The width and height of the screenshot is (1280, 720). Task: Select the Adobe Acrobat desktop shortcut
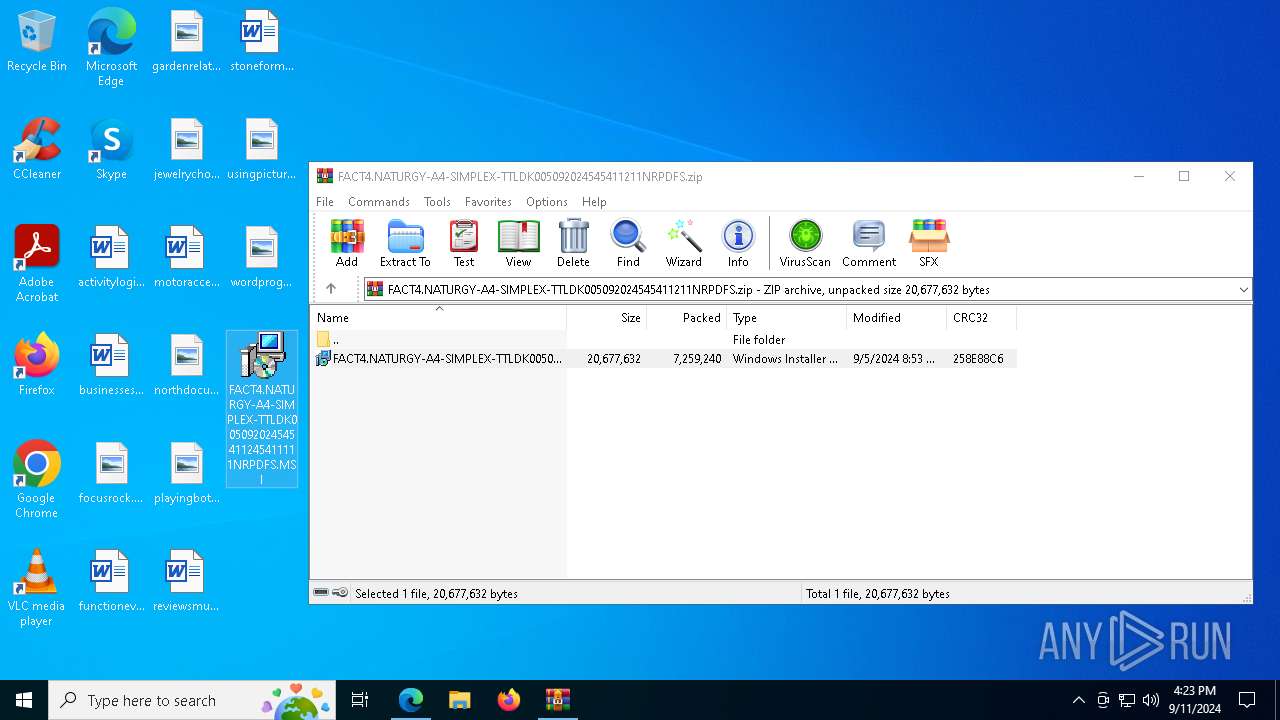click(x=37, y=264)
